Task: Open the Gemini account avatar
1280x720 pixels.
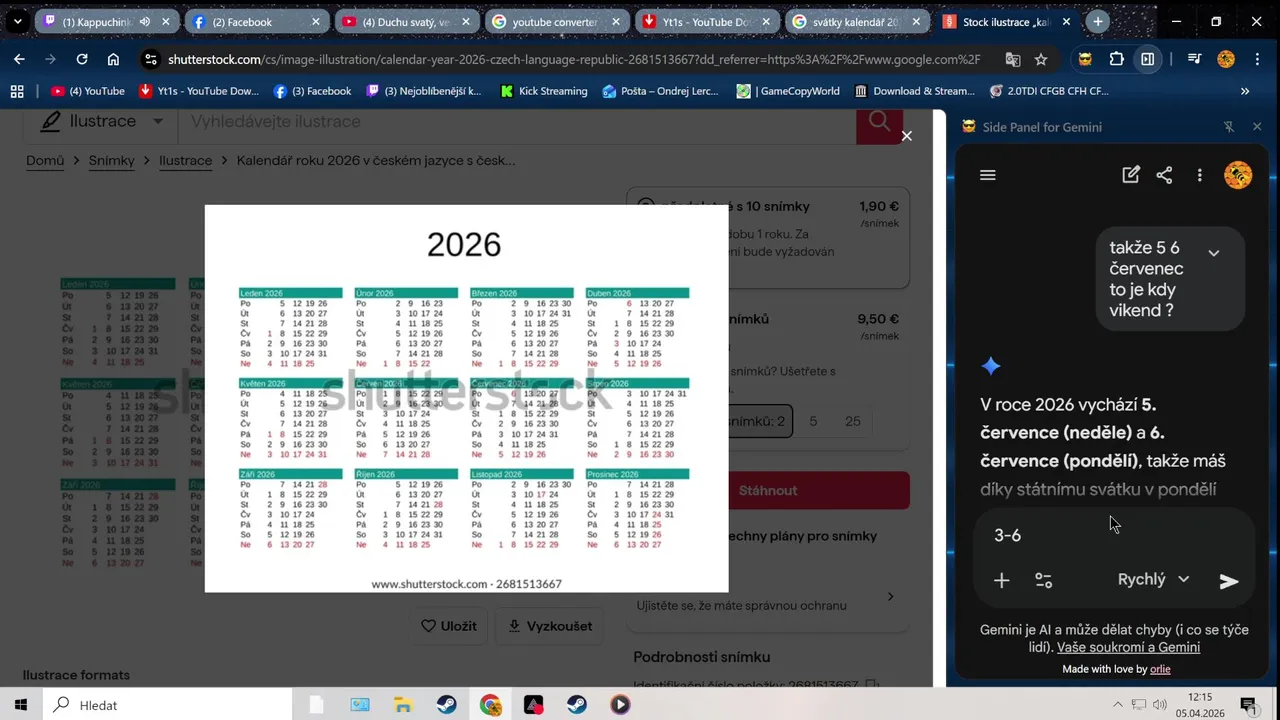Action: pyautogui.click(x=1238, y=175)
